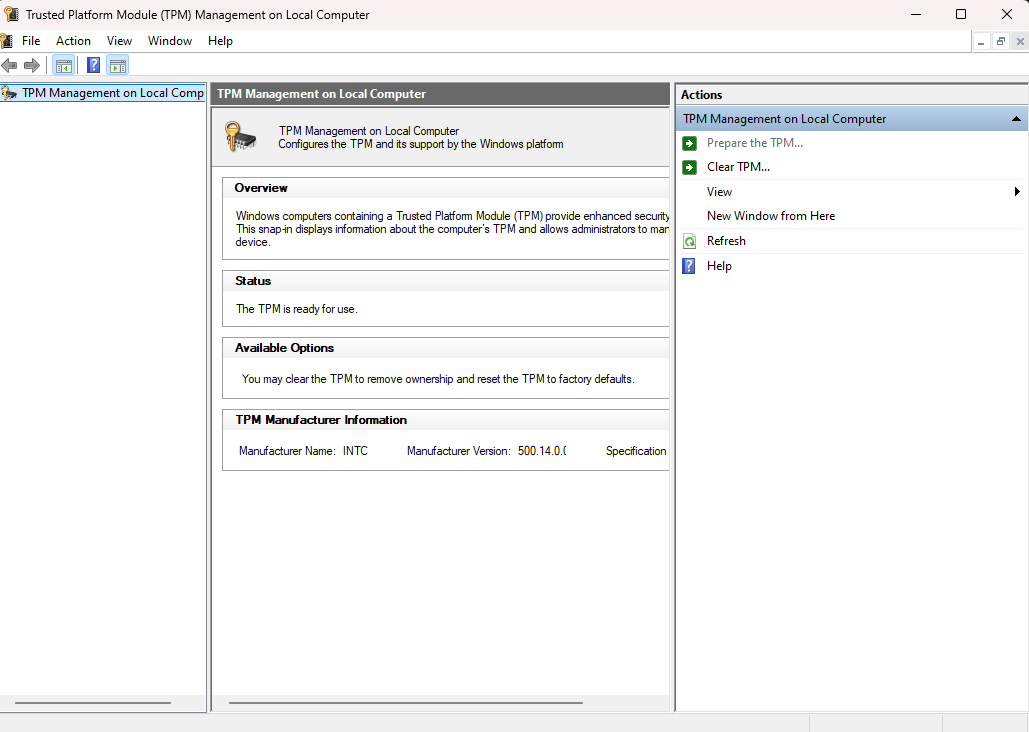The height and width of the screenshot is (732, 1029).
Task: Click the Actions pane title
Action: point(702,95)
